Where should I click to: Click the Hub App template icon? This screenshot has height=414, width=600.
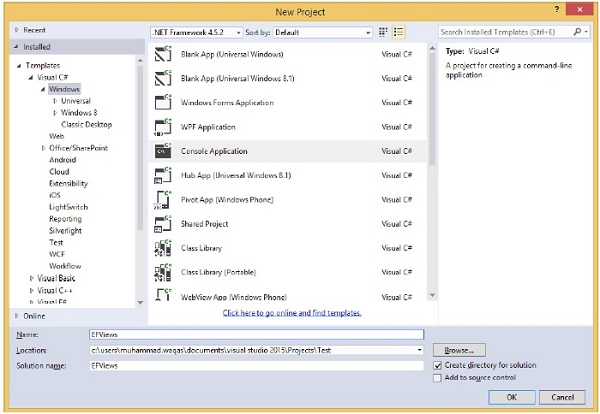pyautogui.click(x=163, y=175)
